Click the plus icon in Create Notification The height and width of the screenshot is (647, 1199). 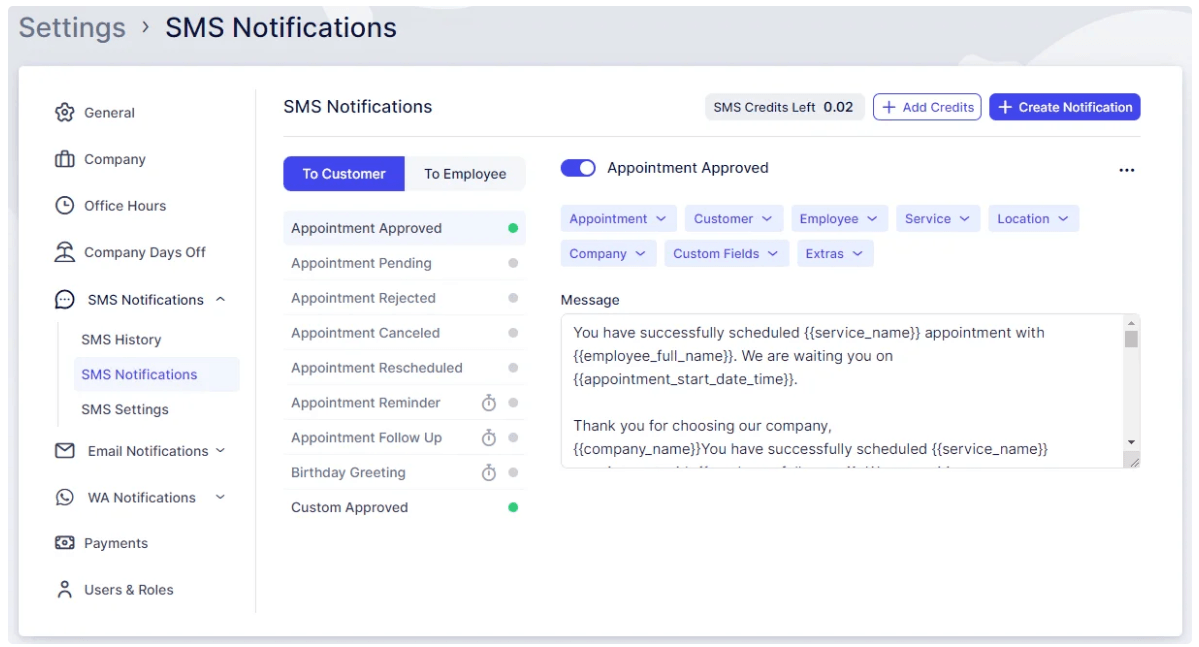(x=1005, y=107)
